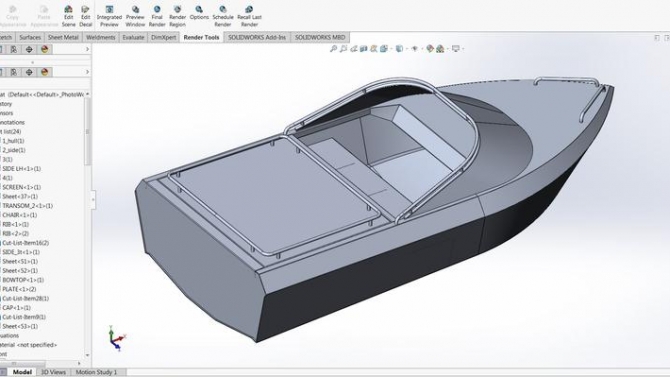Click Zoom to Area in view toolbar
The height and width of the screenshot is (377, 670).
tap(344, 49)
